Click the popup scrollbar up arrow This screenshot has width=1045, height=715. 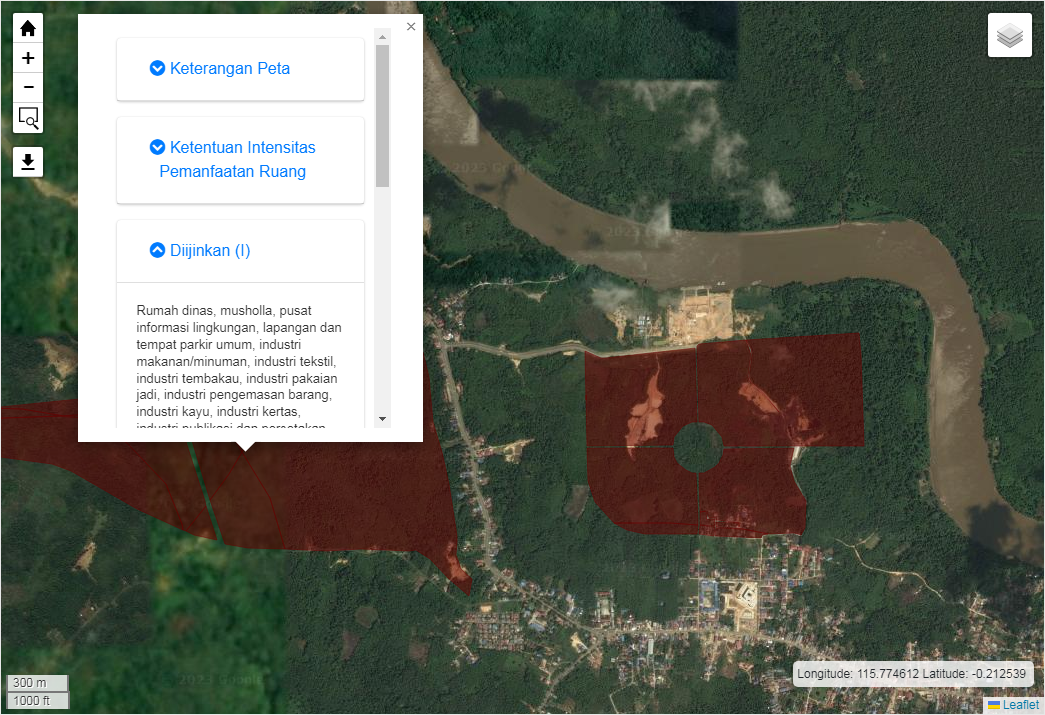point(382,36)
